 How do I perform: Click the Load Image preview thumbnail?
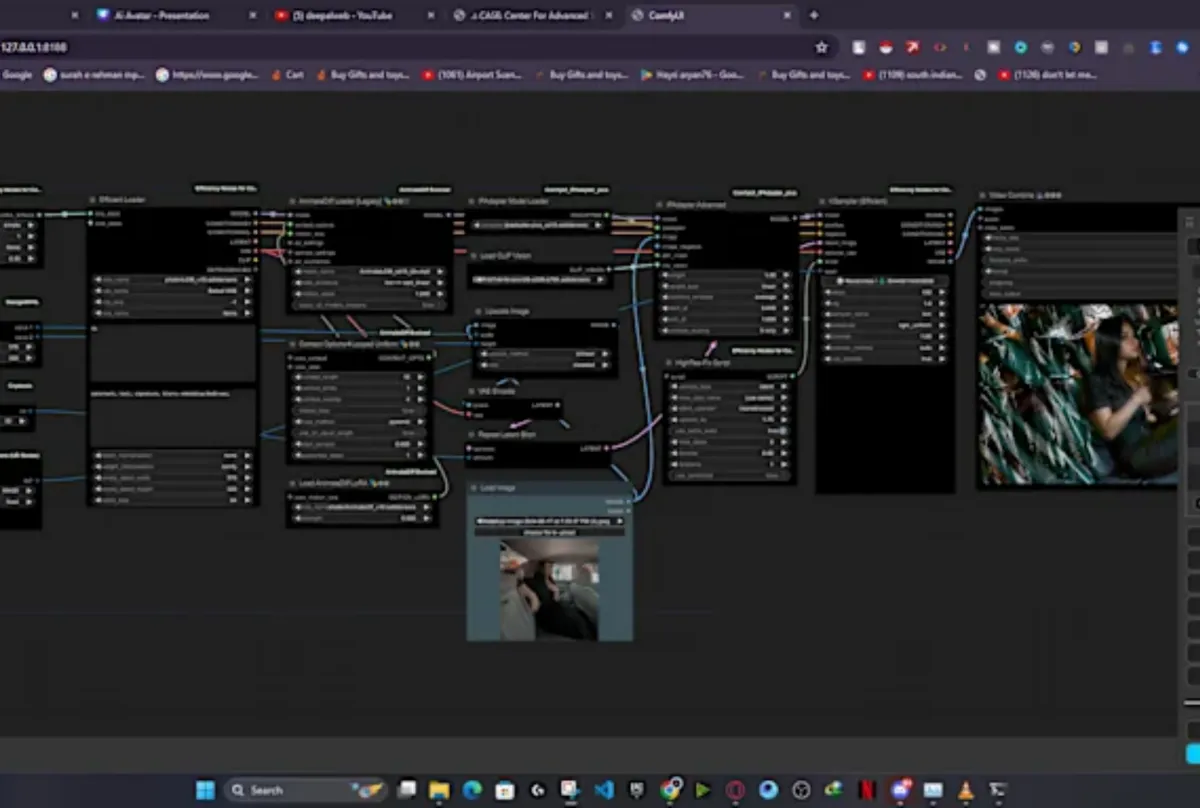coord(549,589)
